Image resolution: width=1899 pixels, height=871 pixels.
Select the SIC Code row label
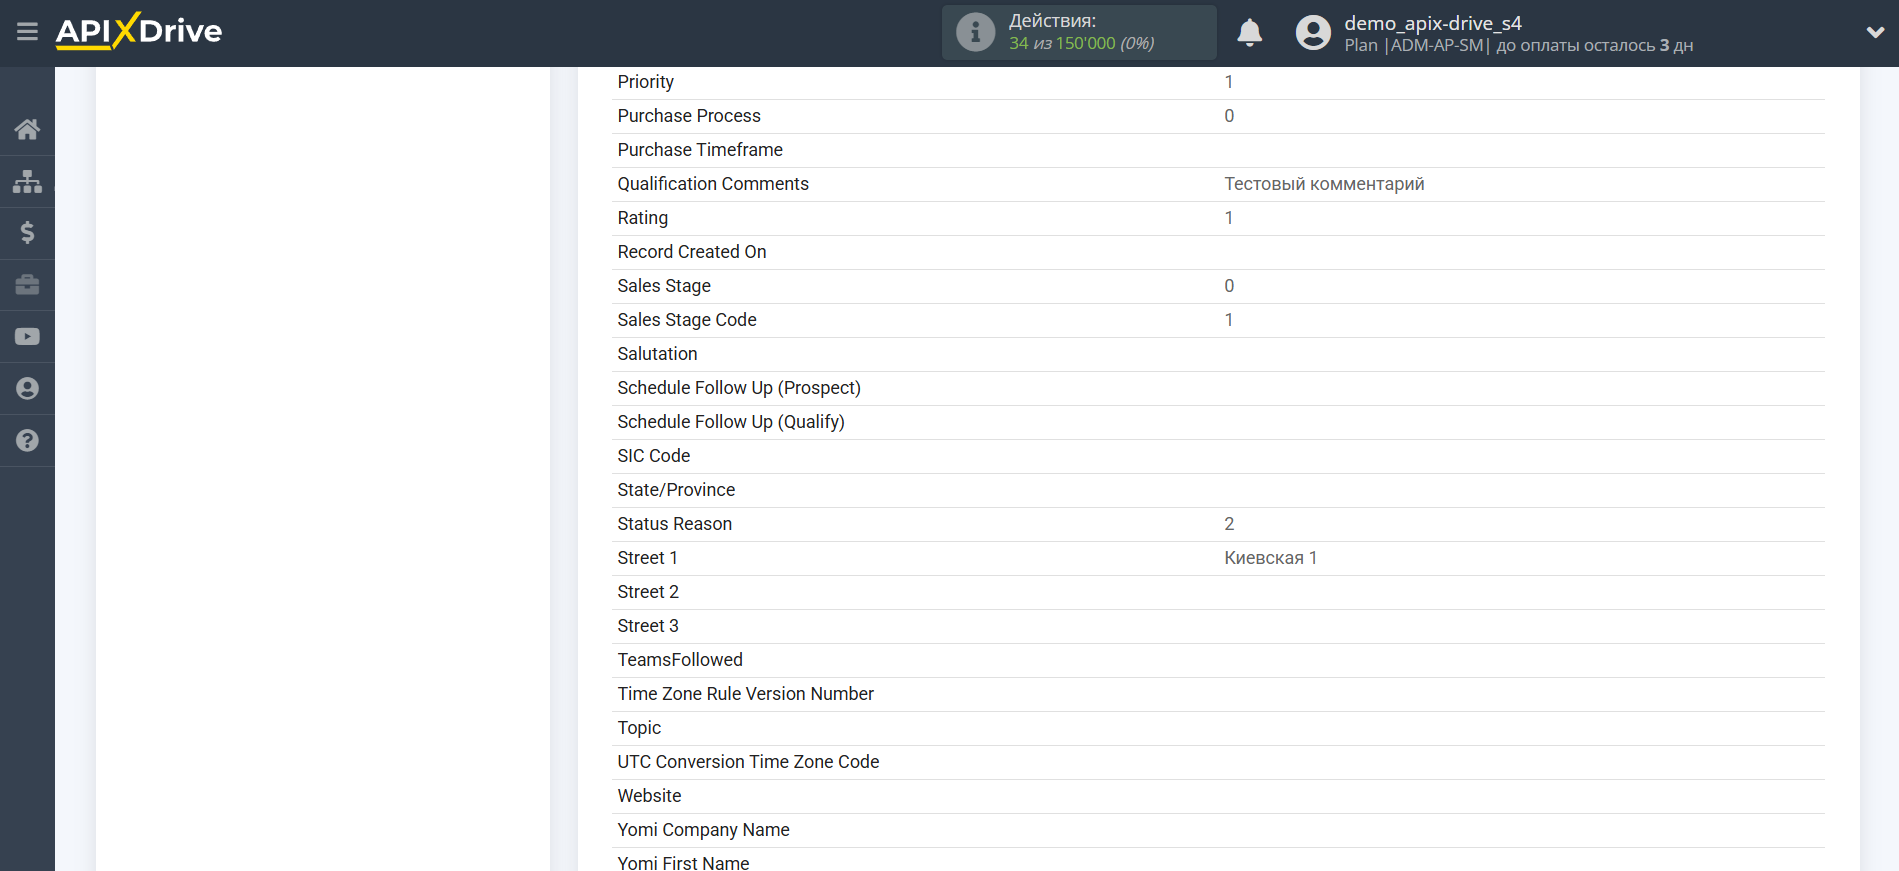[x=653, y=456]
